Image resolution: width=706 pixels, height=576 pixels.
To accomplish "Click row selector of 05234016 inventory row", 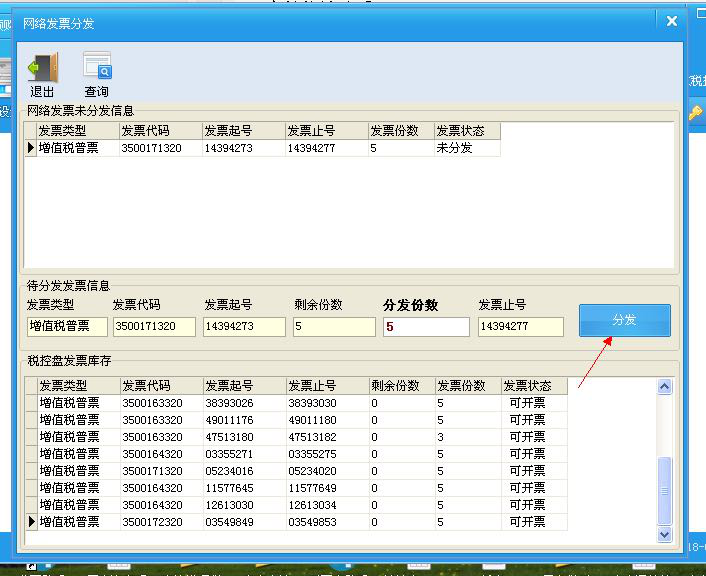I will [x=31, y=471].
